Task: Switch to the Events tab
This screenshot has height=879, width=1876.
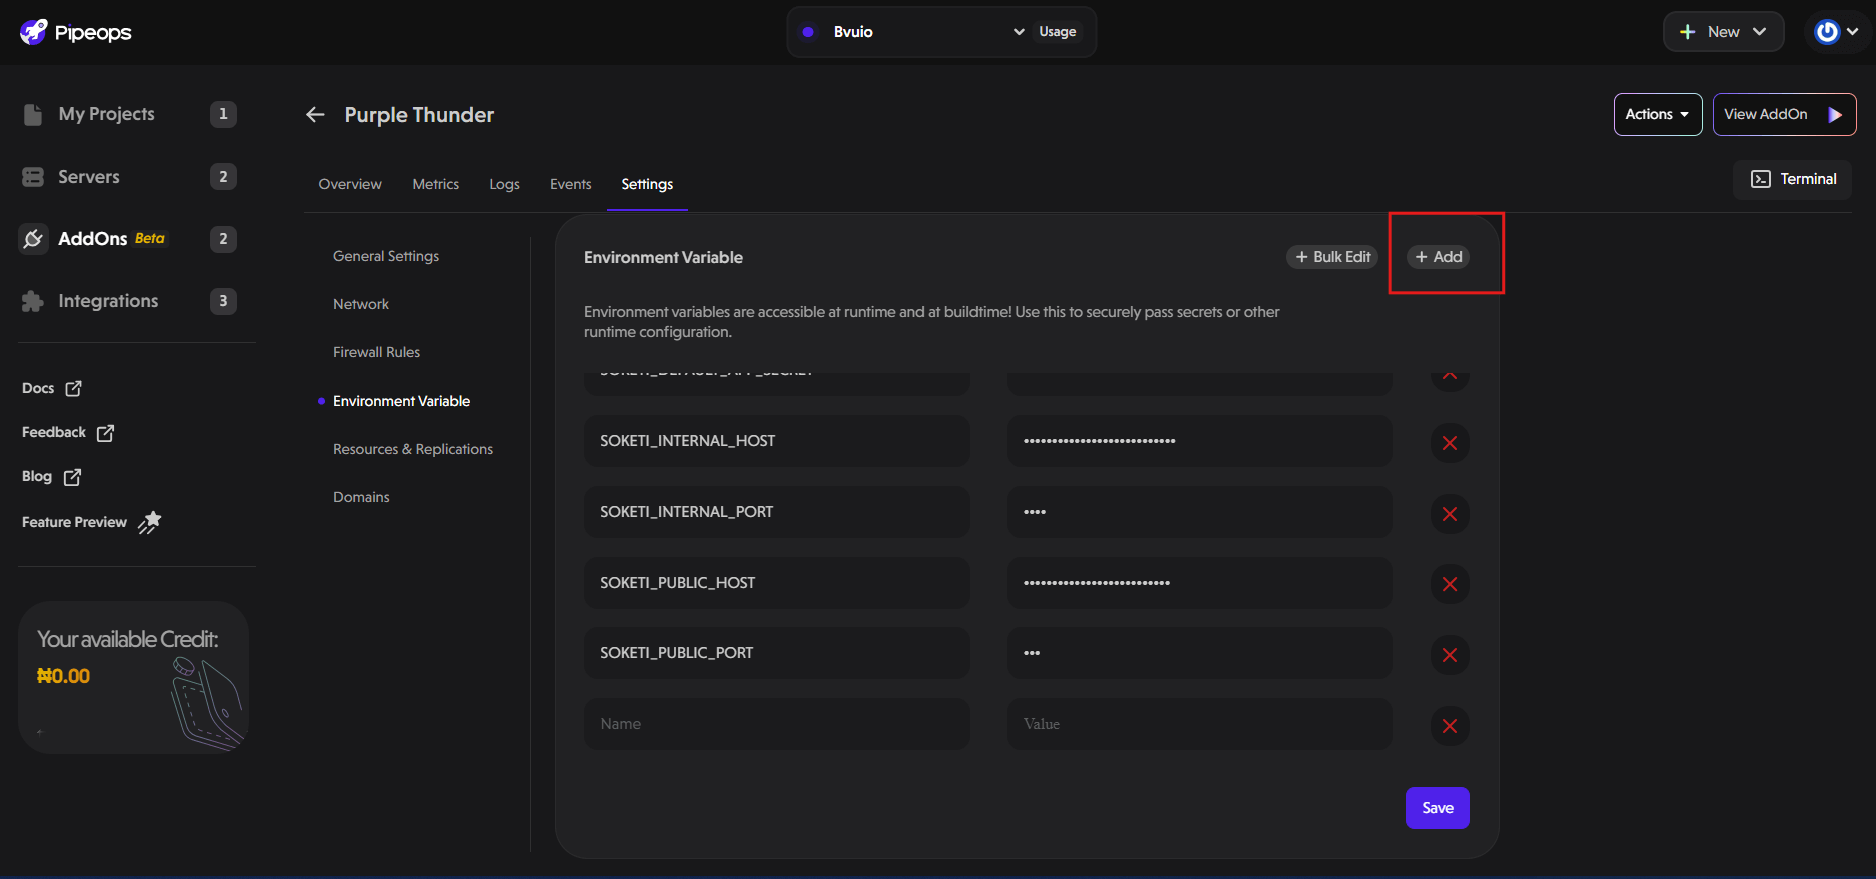Action: pyautogui.click(x=571, y=184)
